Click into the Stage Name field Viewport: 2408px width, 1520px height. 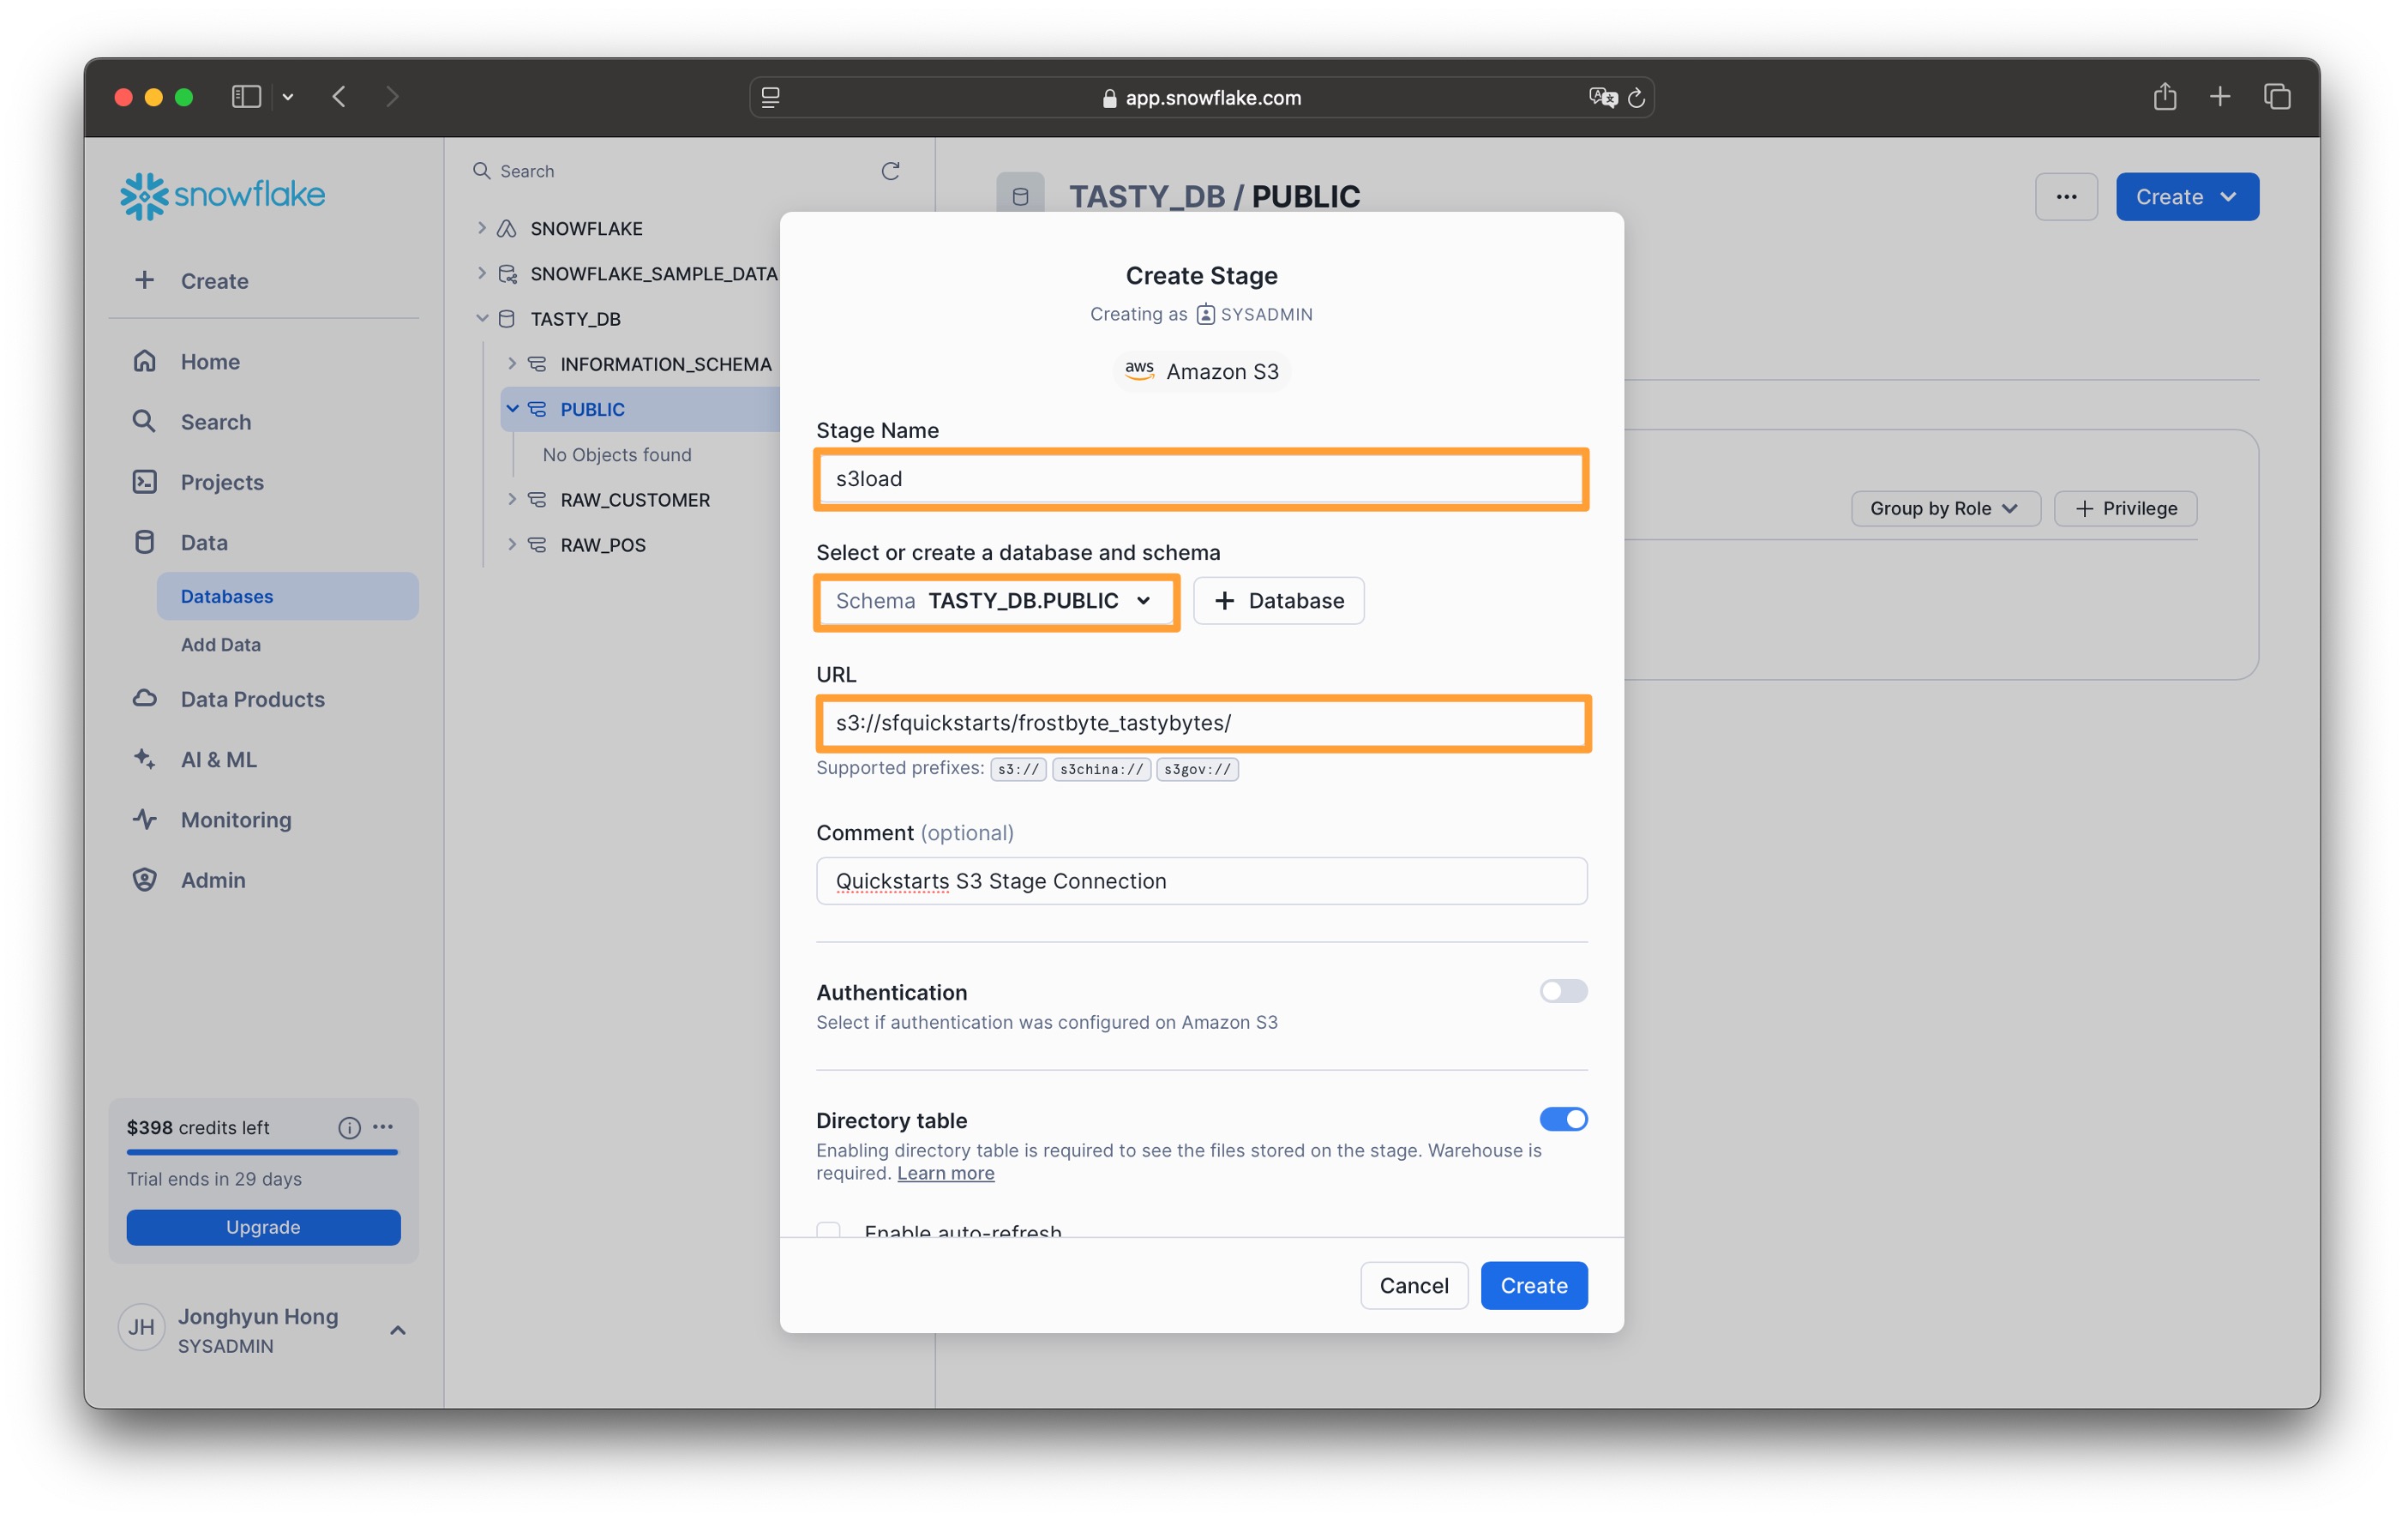coord(1200,478)
